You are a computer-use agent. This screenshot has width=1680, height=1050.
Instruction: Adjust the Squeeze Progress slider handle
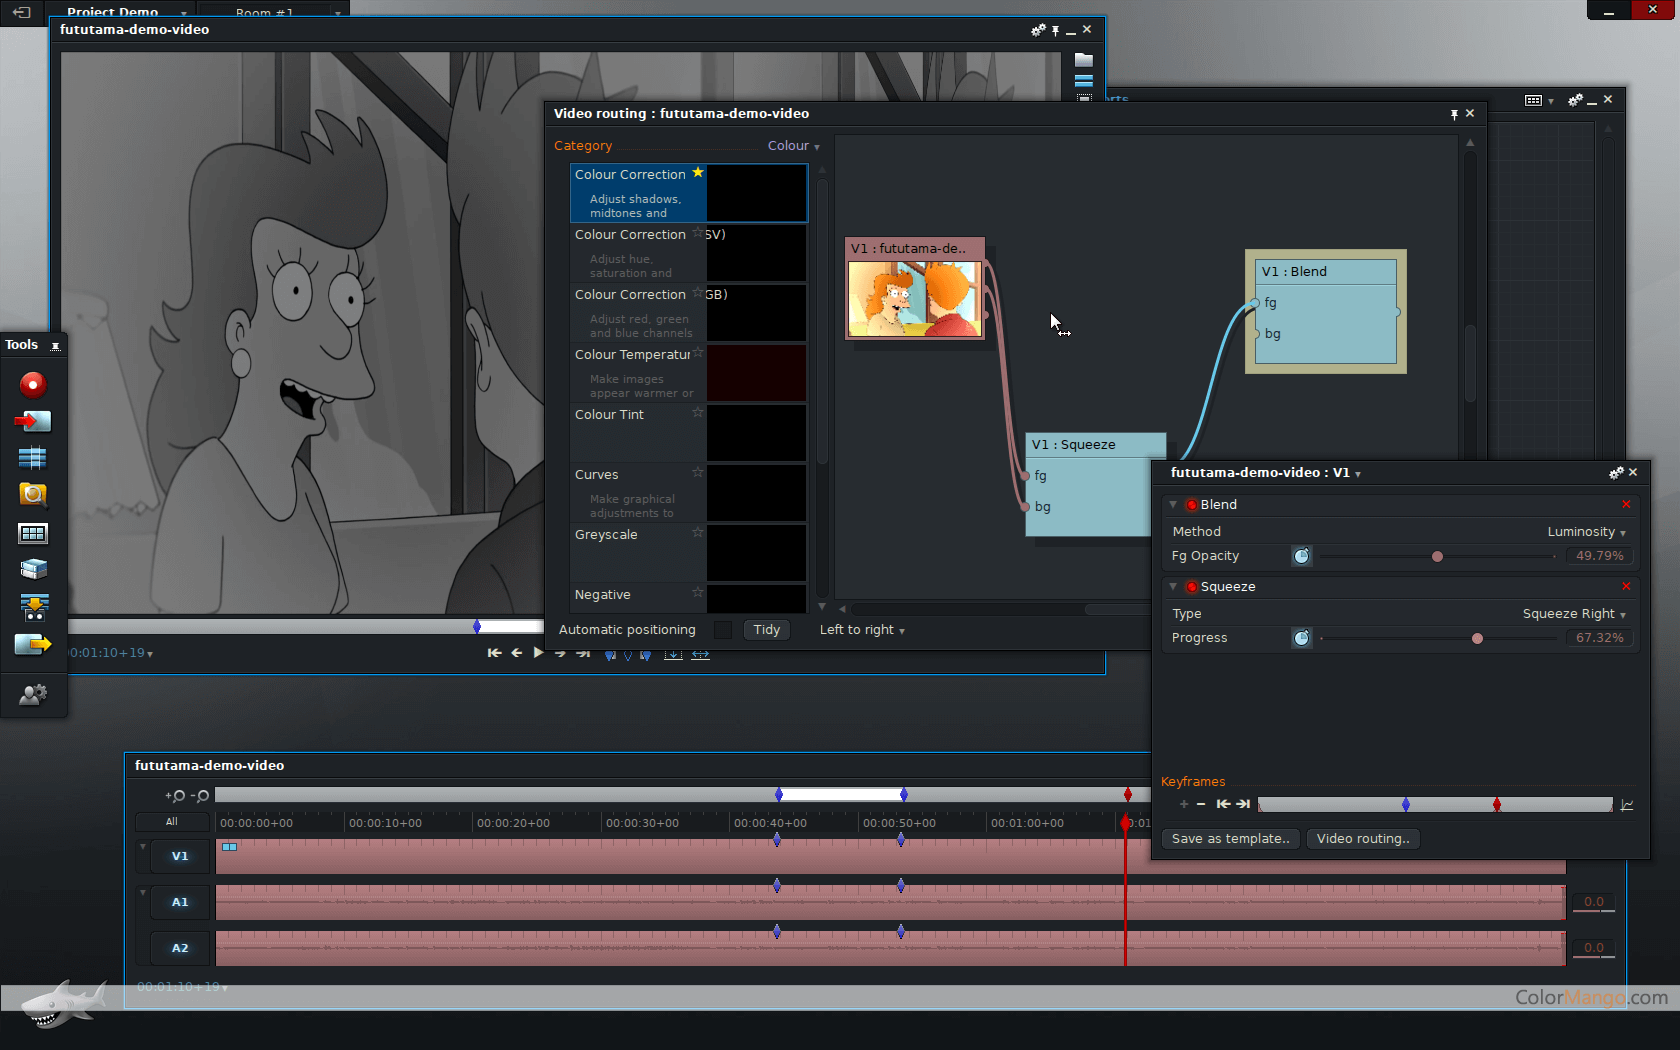click(1477, 638)
